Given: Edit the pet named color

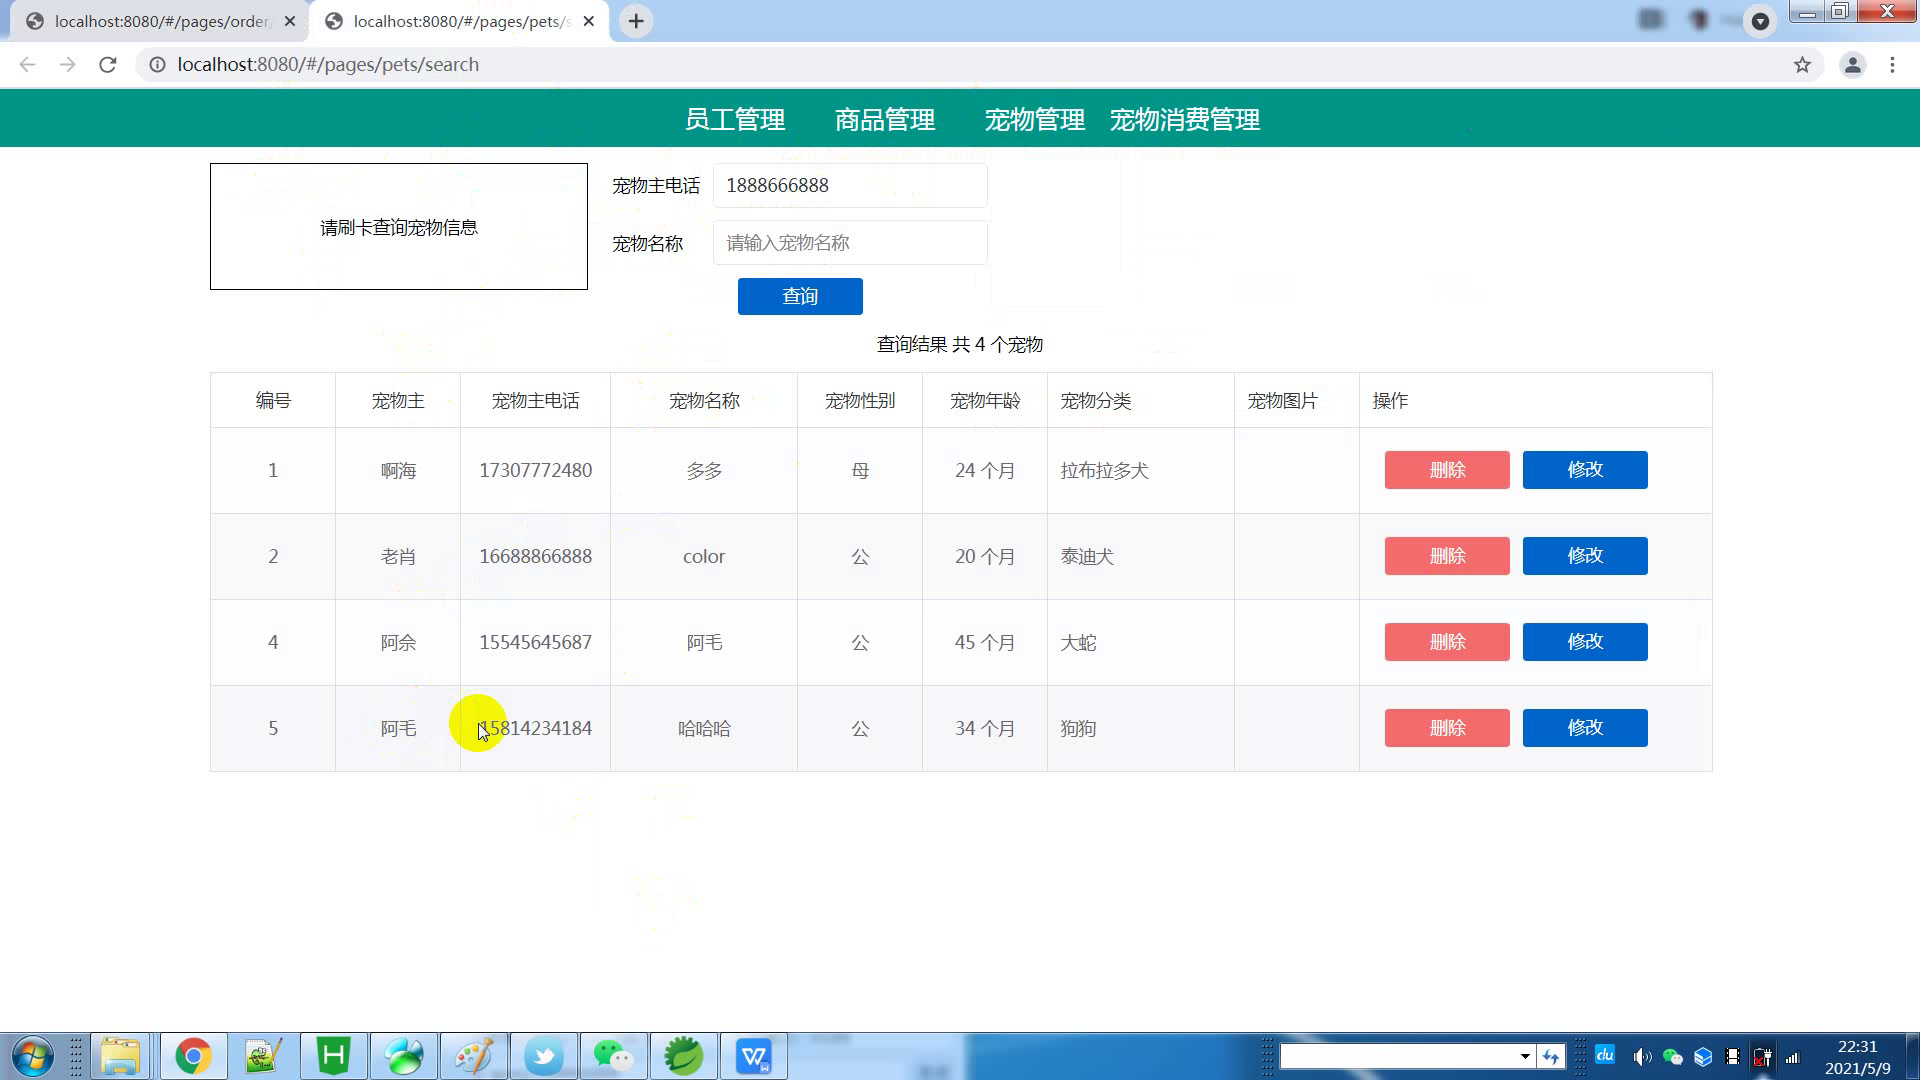Looking at the screenshot, I should pyautogui.click(x=1585, y=556).
